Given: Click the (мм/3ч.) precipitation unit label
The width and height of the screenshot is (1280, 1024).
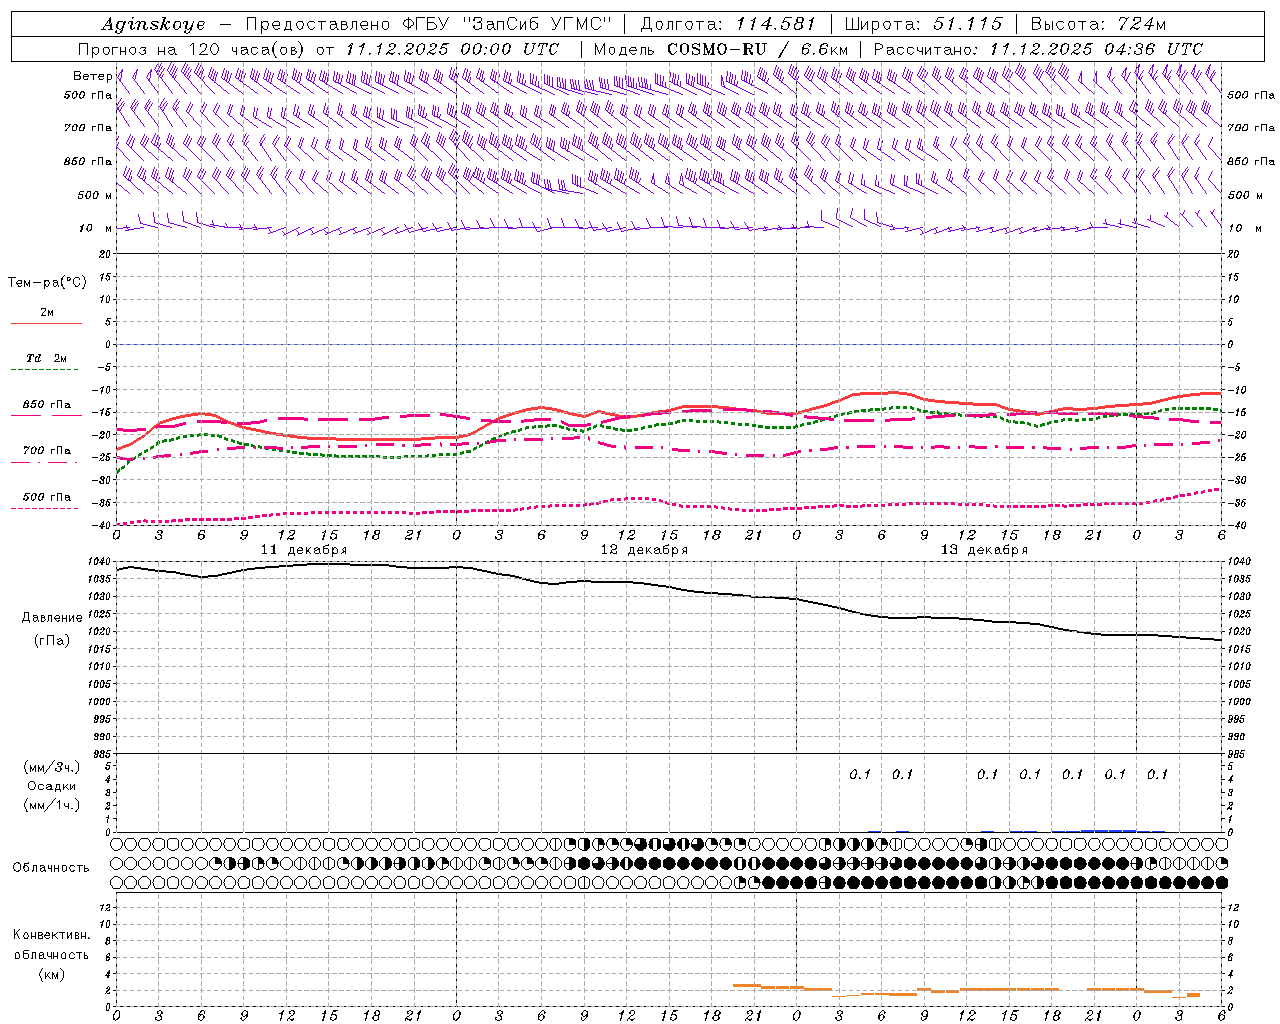Looking at the screenshot, I should (52, 767).
